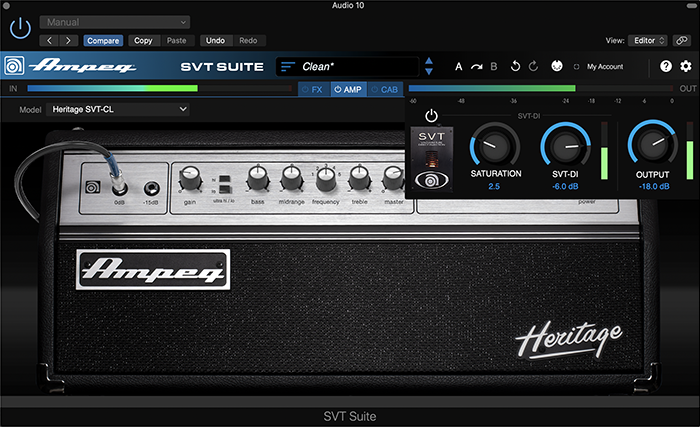Click the Plugin Alliance round icon
The image size is (700, 427).
[x=557, y=66]
